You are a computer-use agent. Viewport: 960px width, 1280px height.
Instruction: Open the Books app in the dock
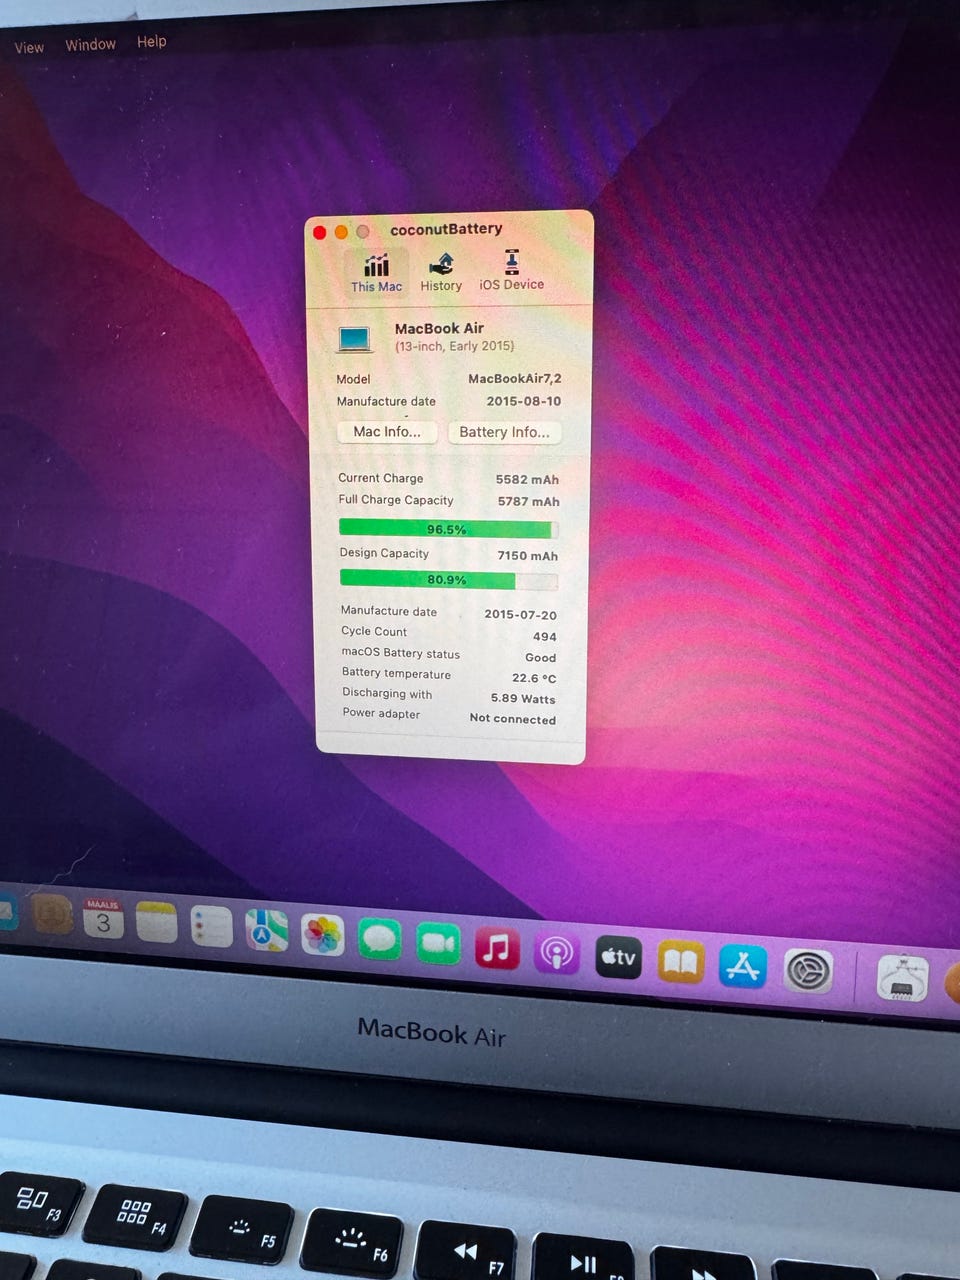point(680,963)
